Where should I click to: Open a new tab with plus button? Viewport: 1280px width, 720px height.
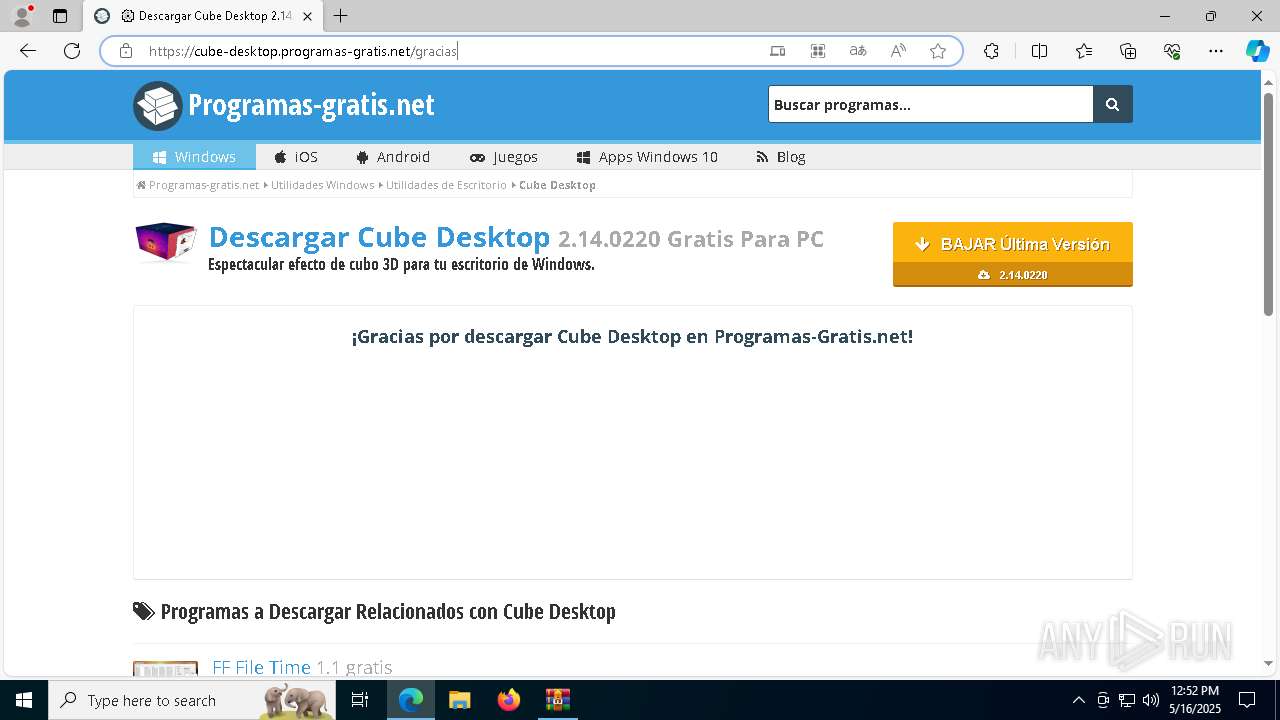tap(341, 16)
